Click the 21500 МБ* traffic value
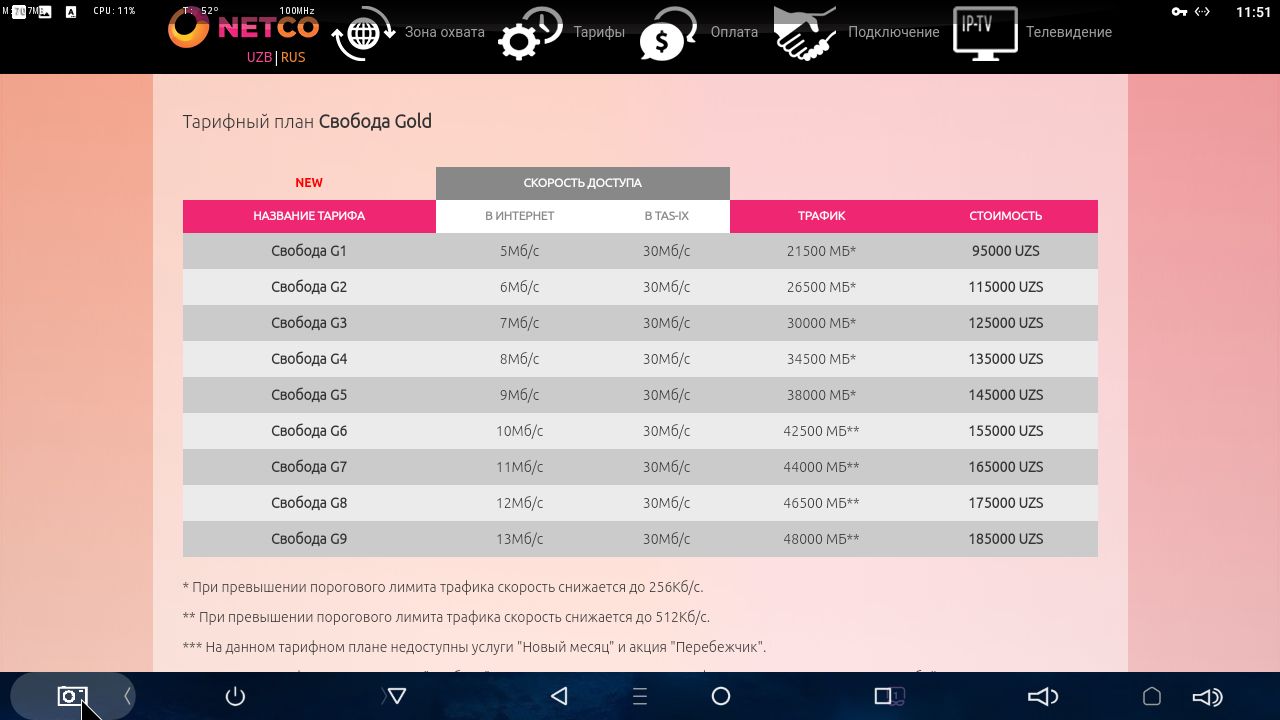 (x=821, y=251)
